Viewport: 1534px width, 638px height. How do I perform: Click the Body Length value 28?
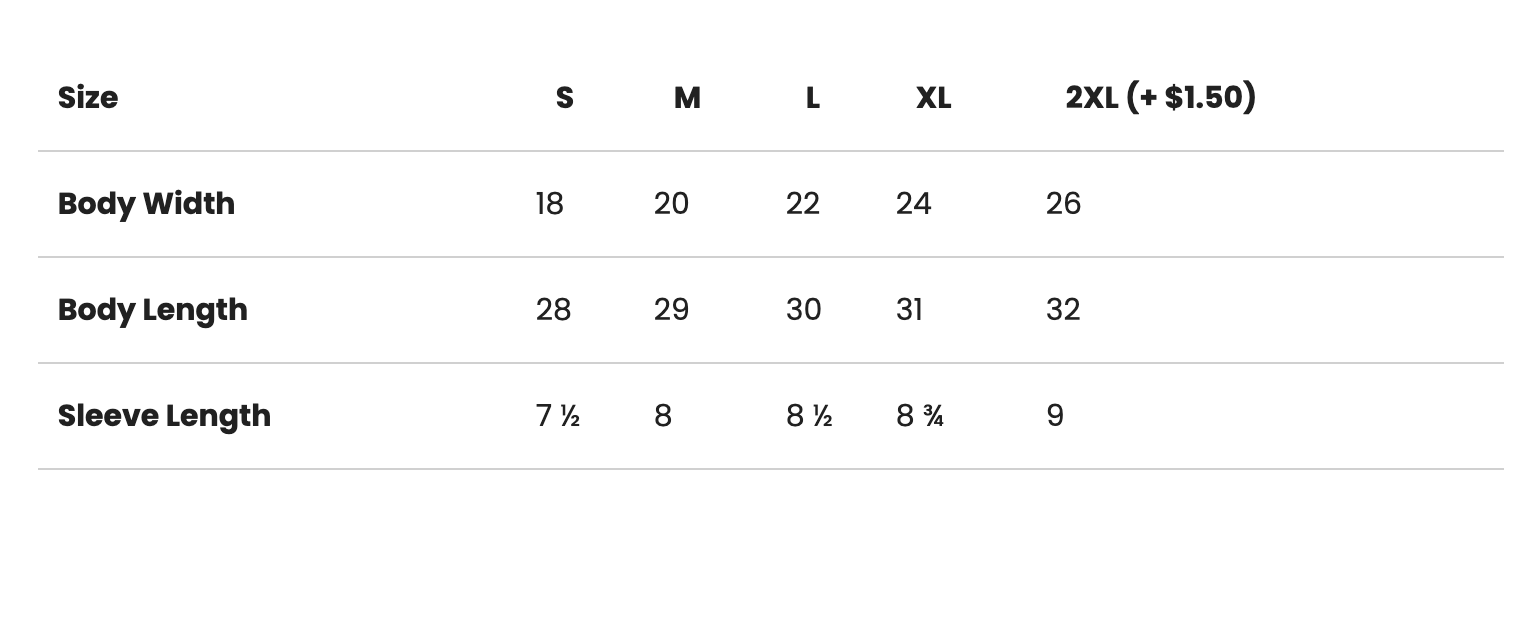pyautogui.click(x=553, y=310)
